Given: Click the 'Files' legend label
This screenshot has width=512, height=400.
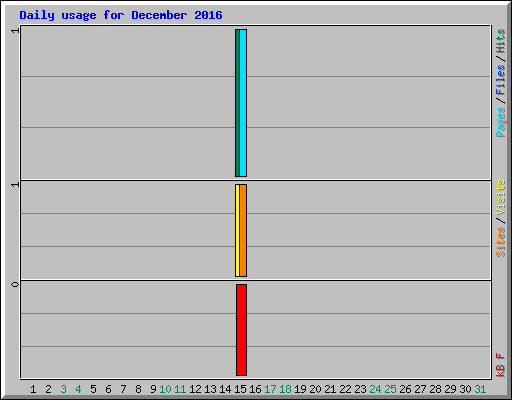Looking at the screenshot, I should pos(501,79).
